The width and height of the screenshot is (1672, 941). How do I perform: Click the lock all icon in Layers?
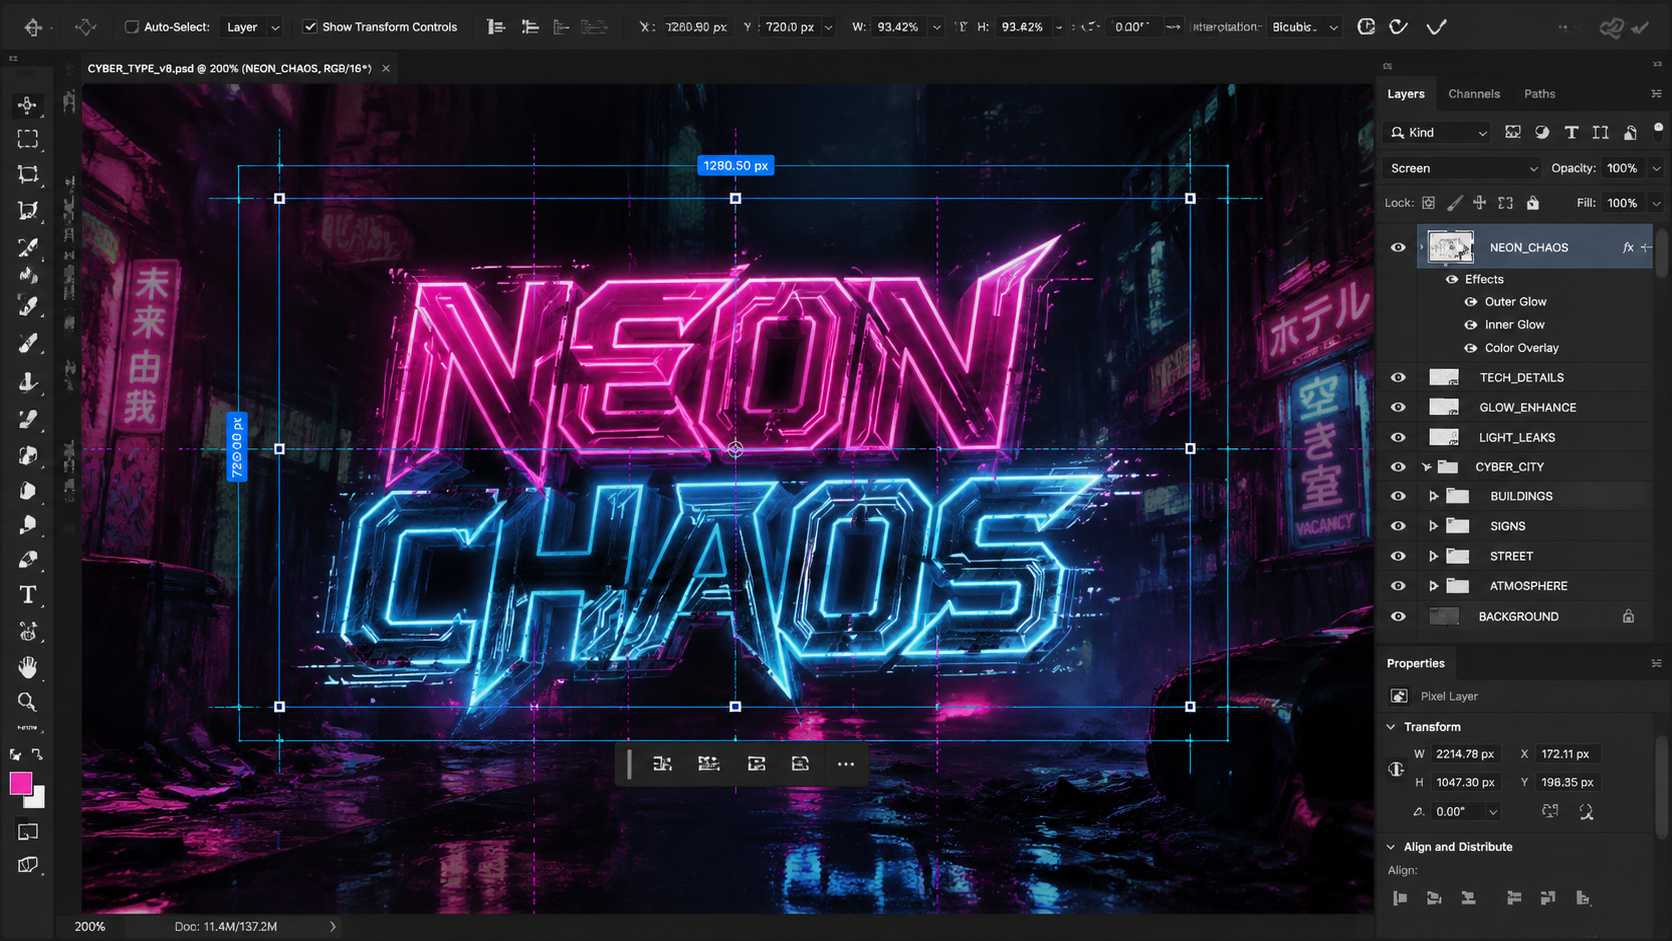(1533, 203)
